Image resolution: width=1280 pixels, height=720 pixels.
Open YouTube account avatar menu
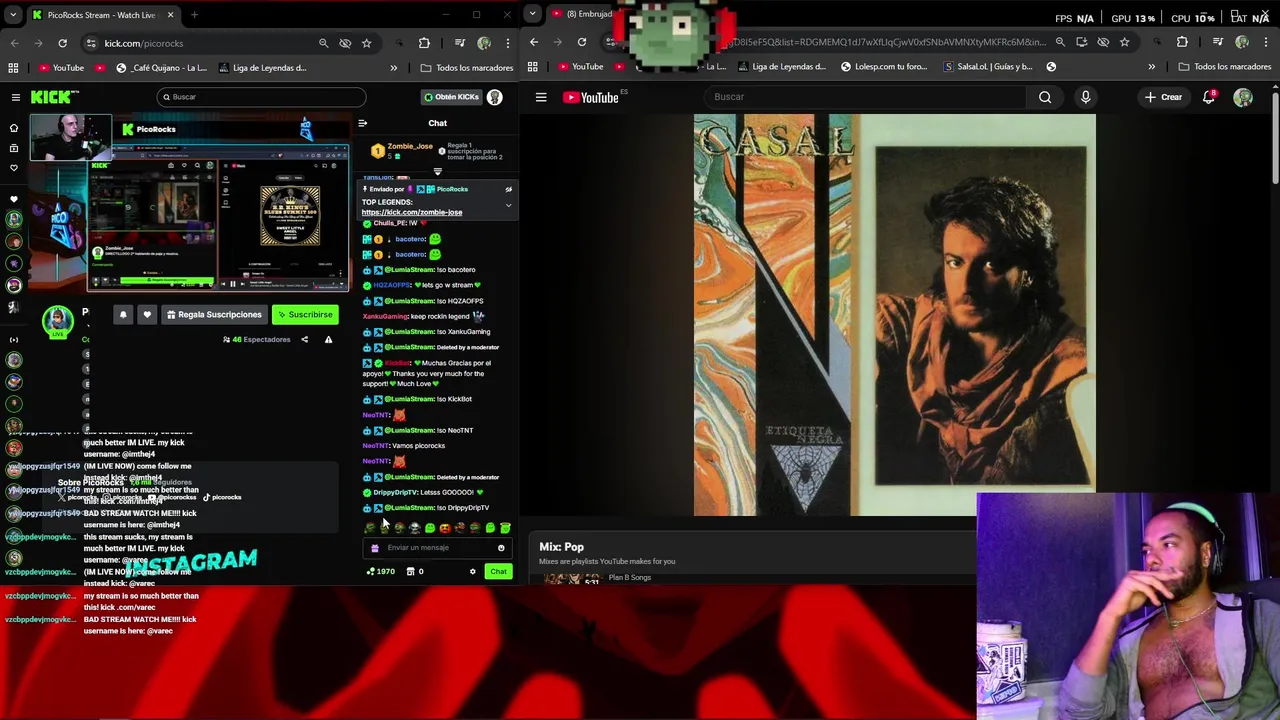1243,97
